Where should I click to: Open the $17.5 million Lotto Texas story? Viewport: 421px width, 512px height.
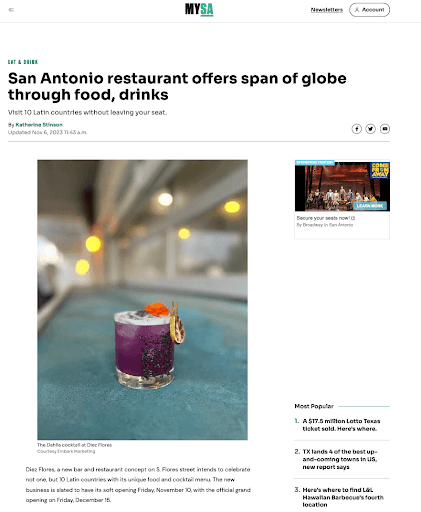(341, 425)
